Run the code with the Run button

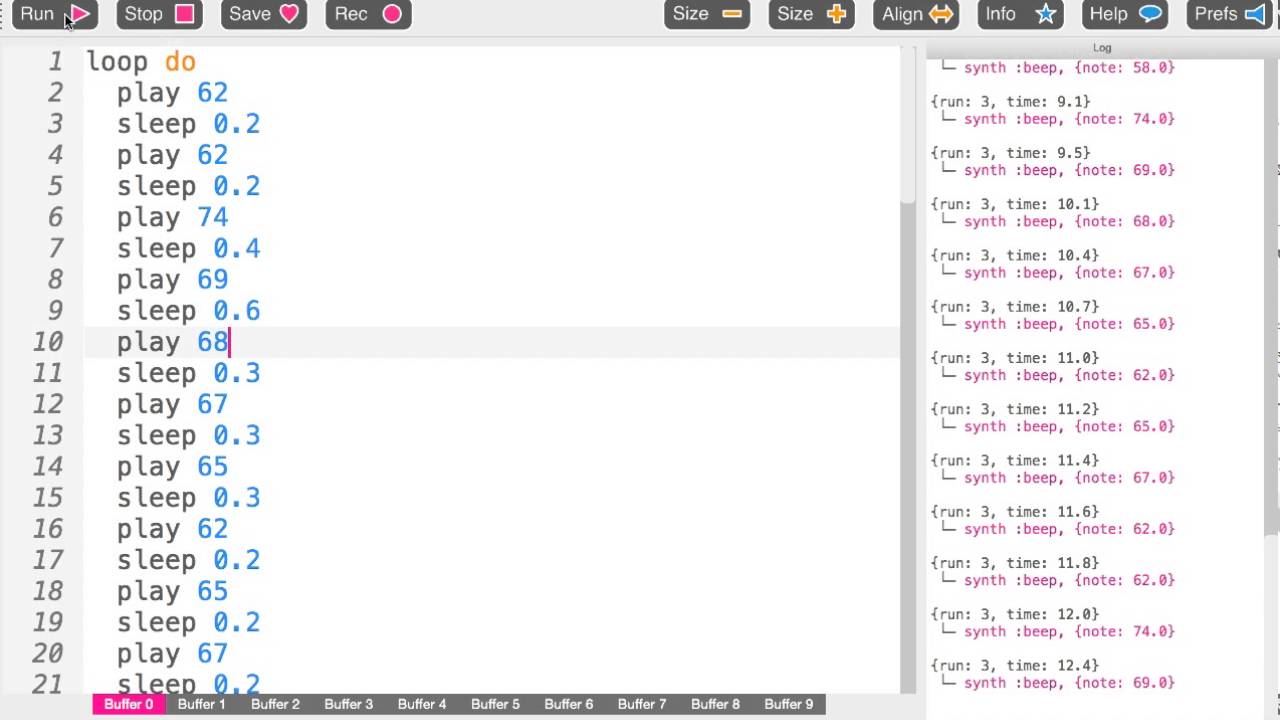click(x=54, y=14)
